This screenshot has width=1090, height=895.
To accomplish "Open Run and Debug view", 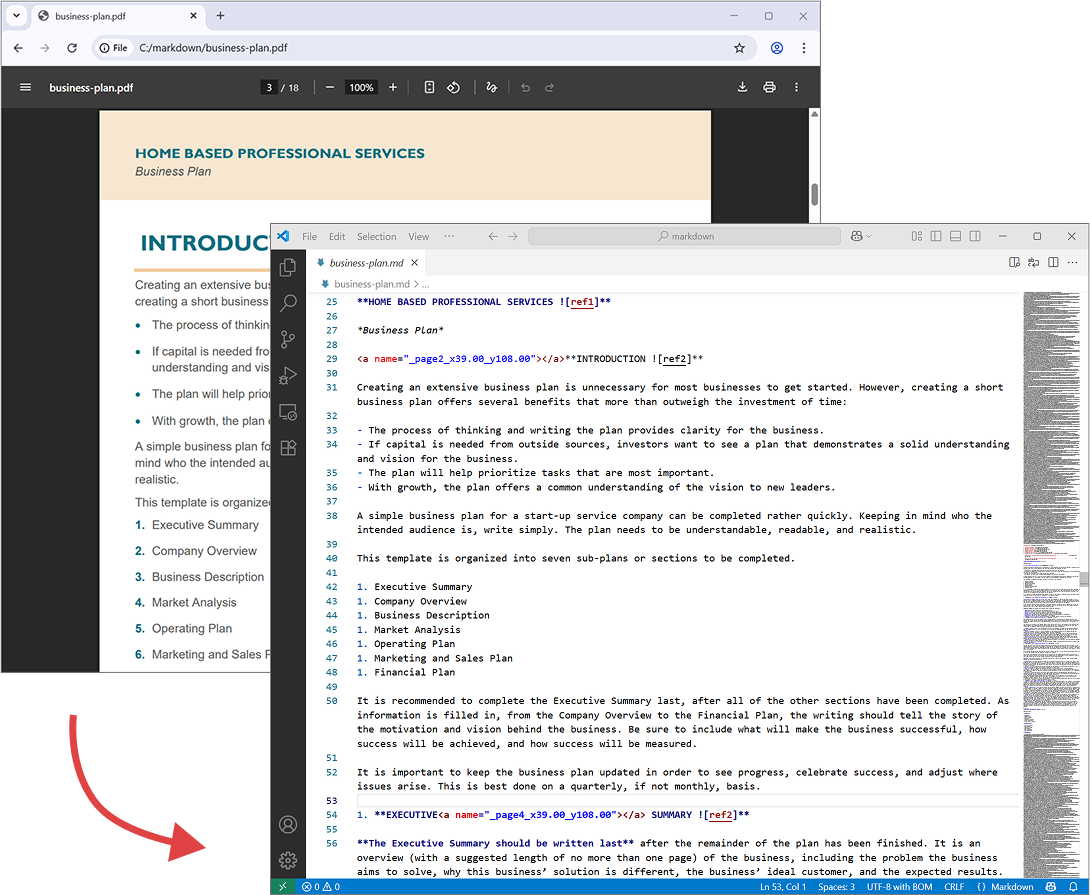I will coord(288,375).
